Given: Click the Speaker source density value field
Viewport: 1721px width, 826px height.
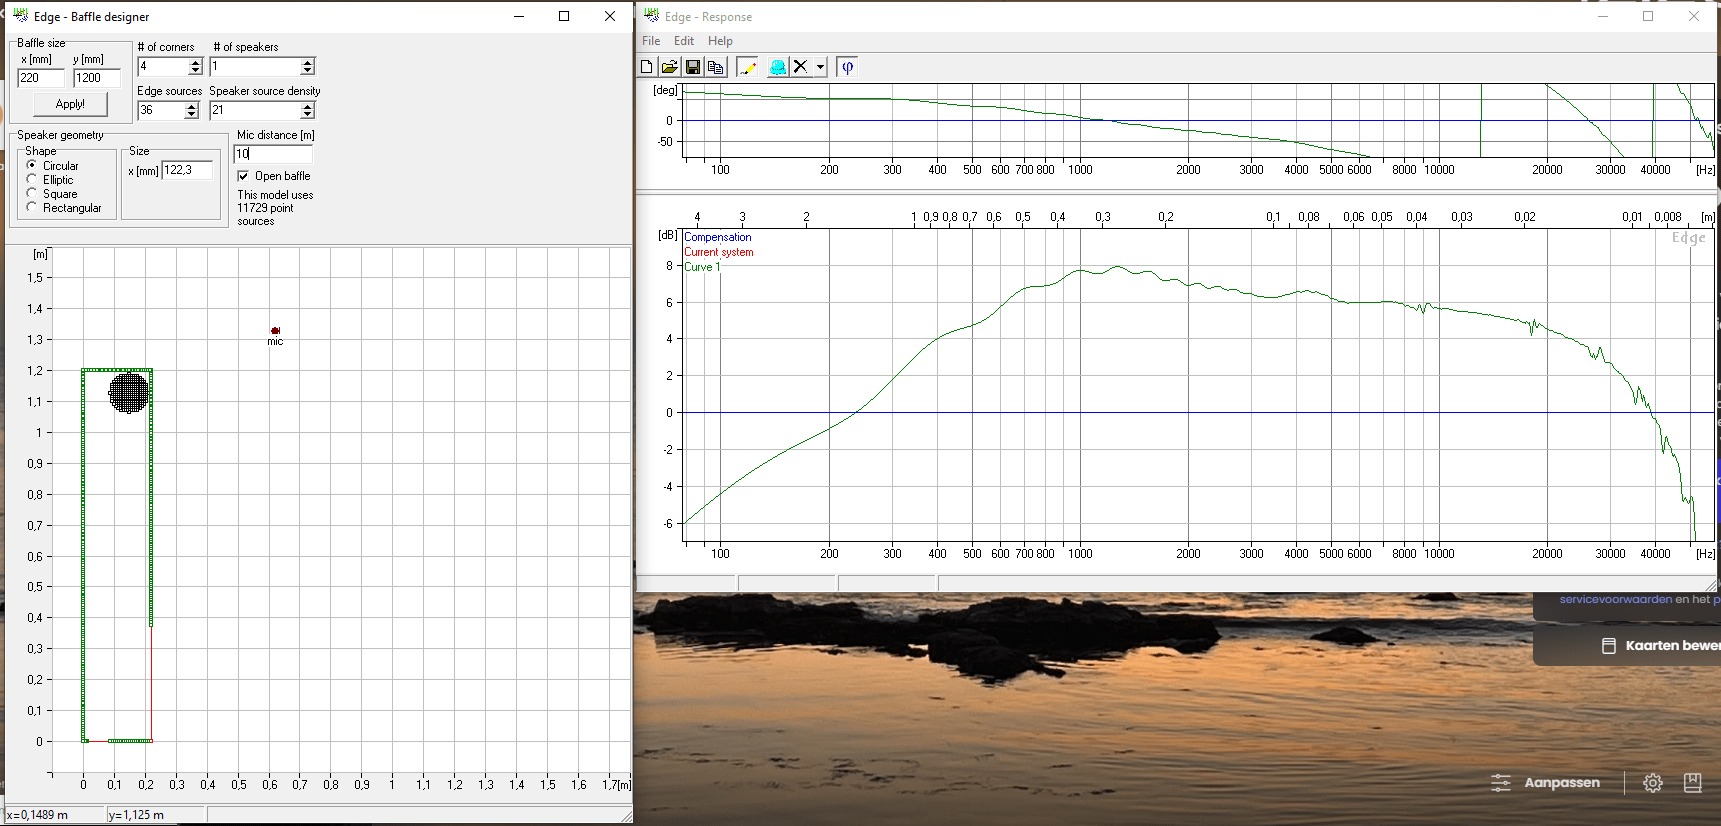Looking at the screenshot, I should click(255, 110).
